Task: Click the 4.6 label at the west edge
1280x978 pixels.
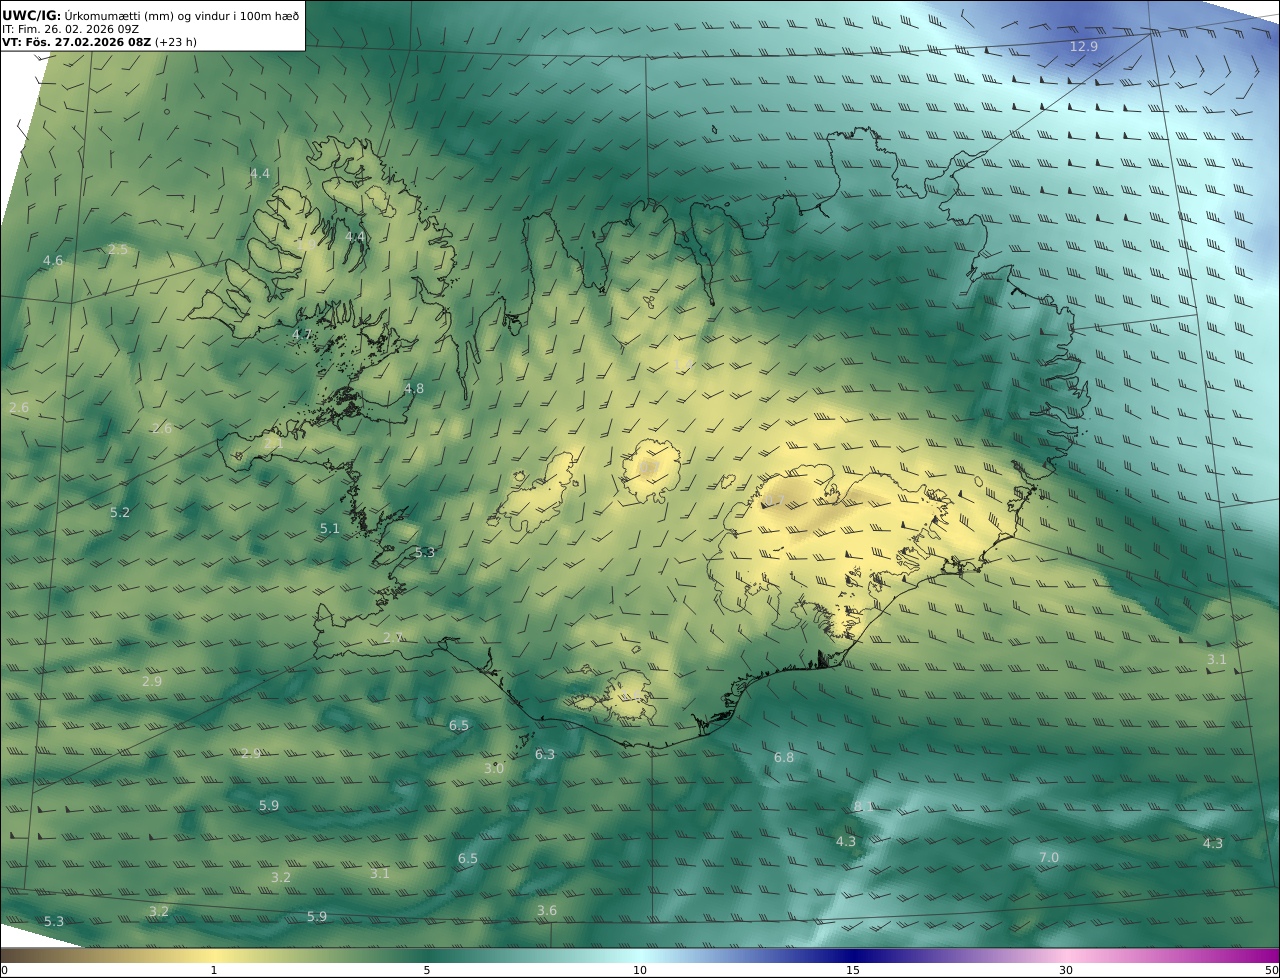Action: [53, 261]
